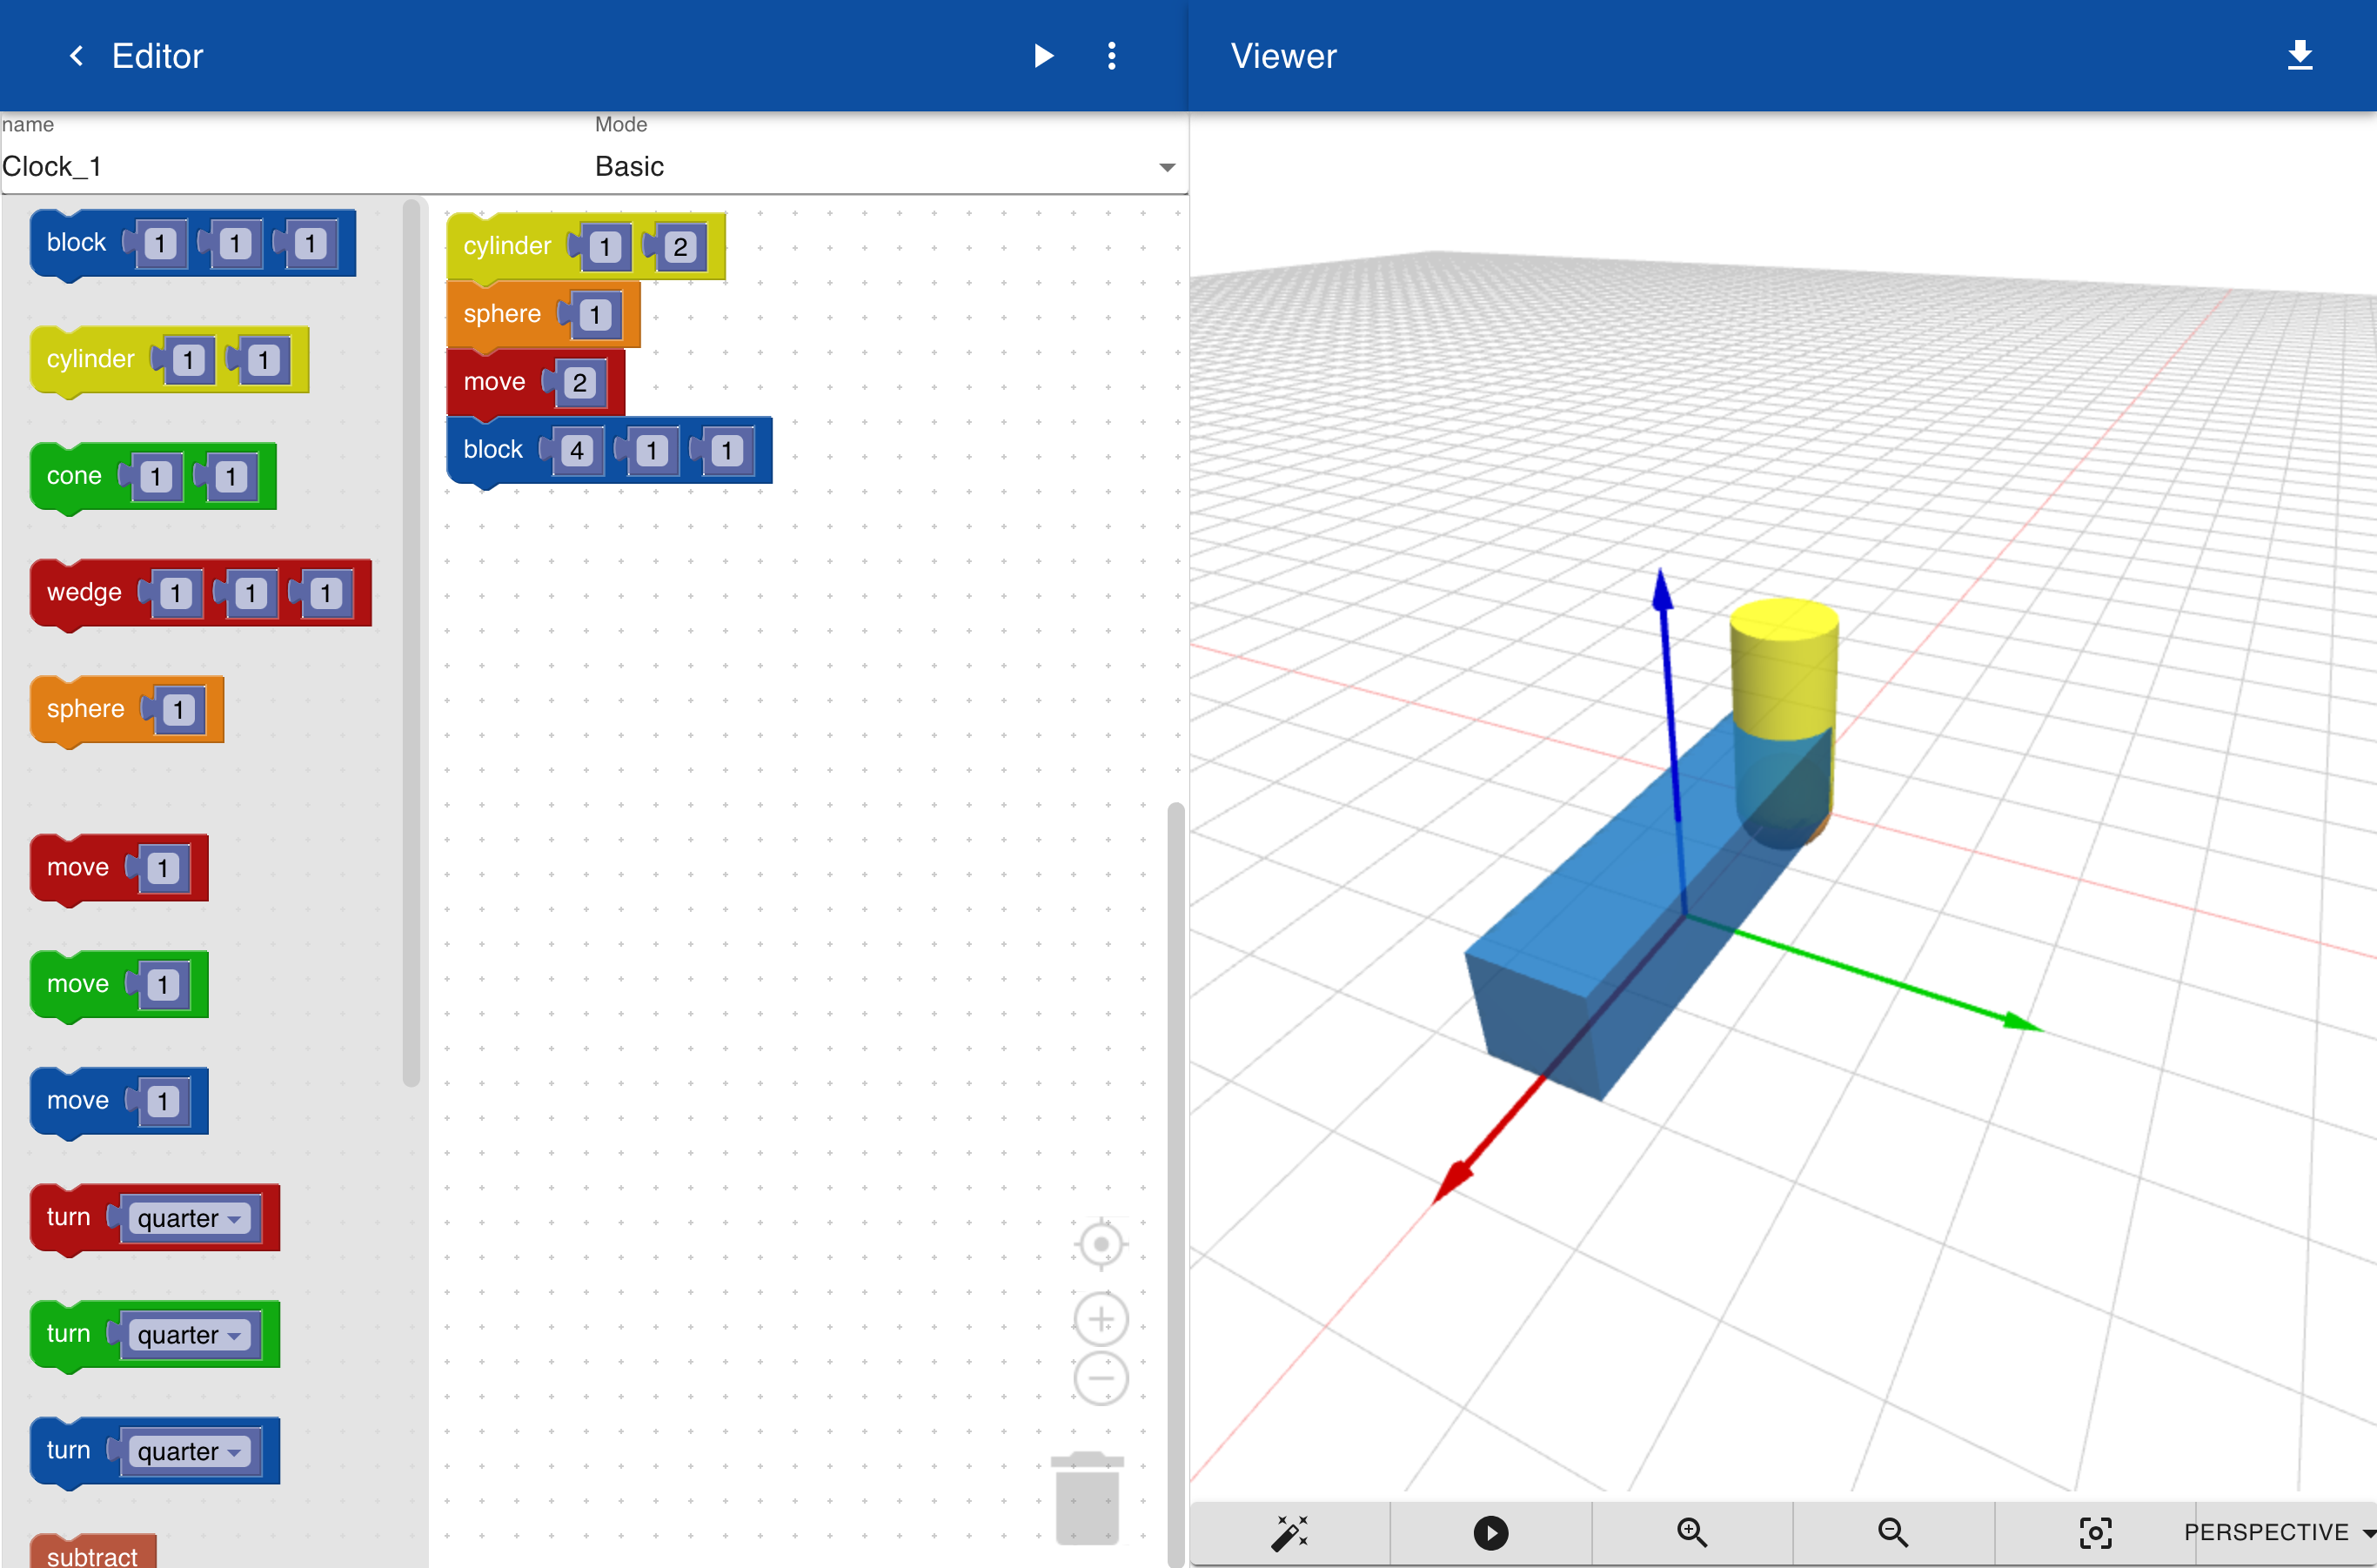Click the back arrow in Editor header
2377x1568 pixels.
click(76, 56)
